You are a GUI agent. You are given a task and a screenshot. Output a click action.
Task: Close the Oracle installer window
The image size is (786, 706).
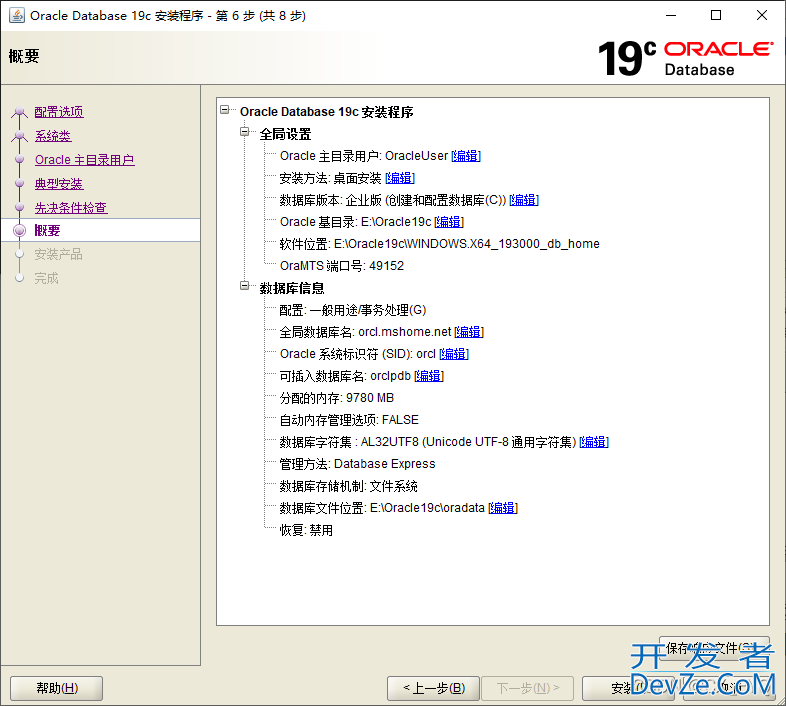[761, 16]
